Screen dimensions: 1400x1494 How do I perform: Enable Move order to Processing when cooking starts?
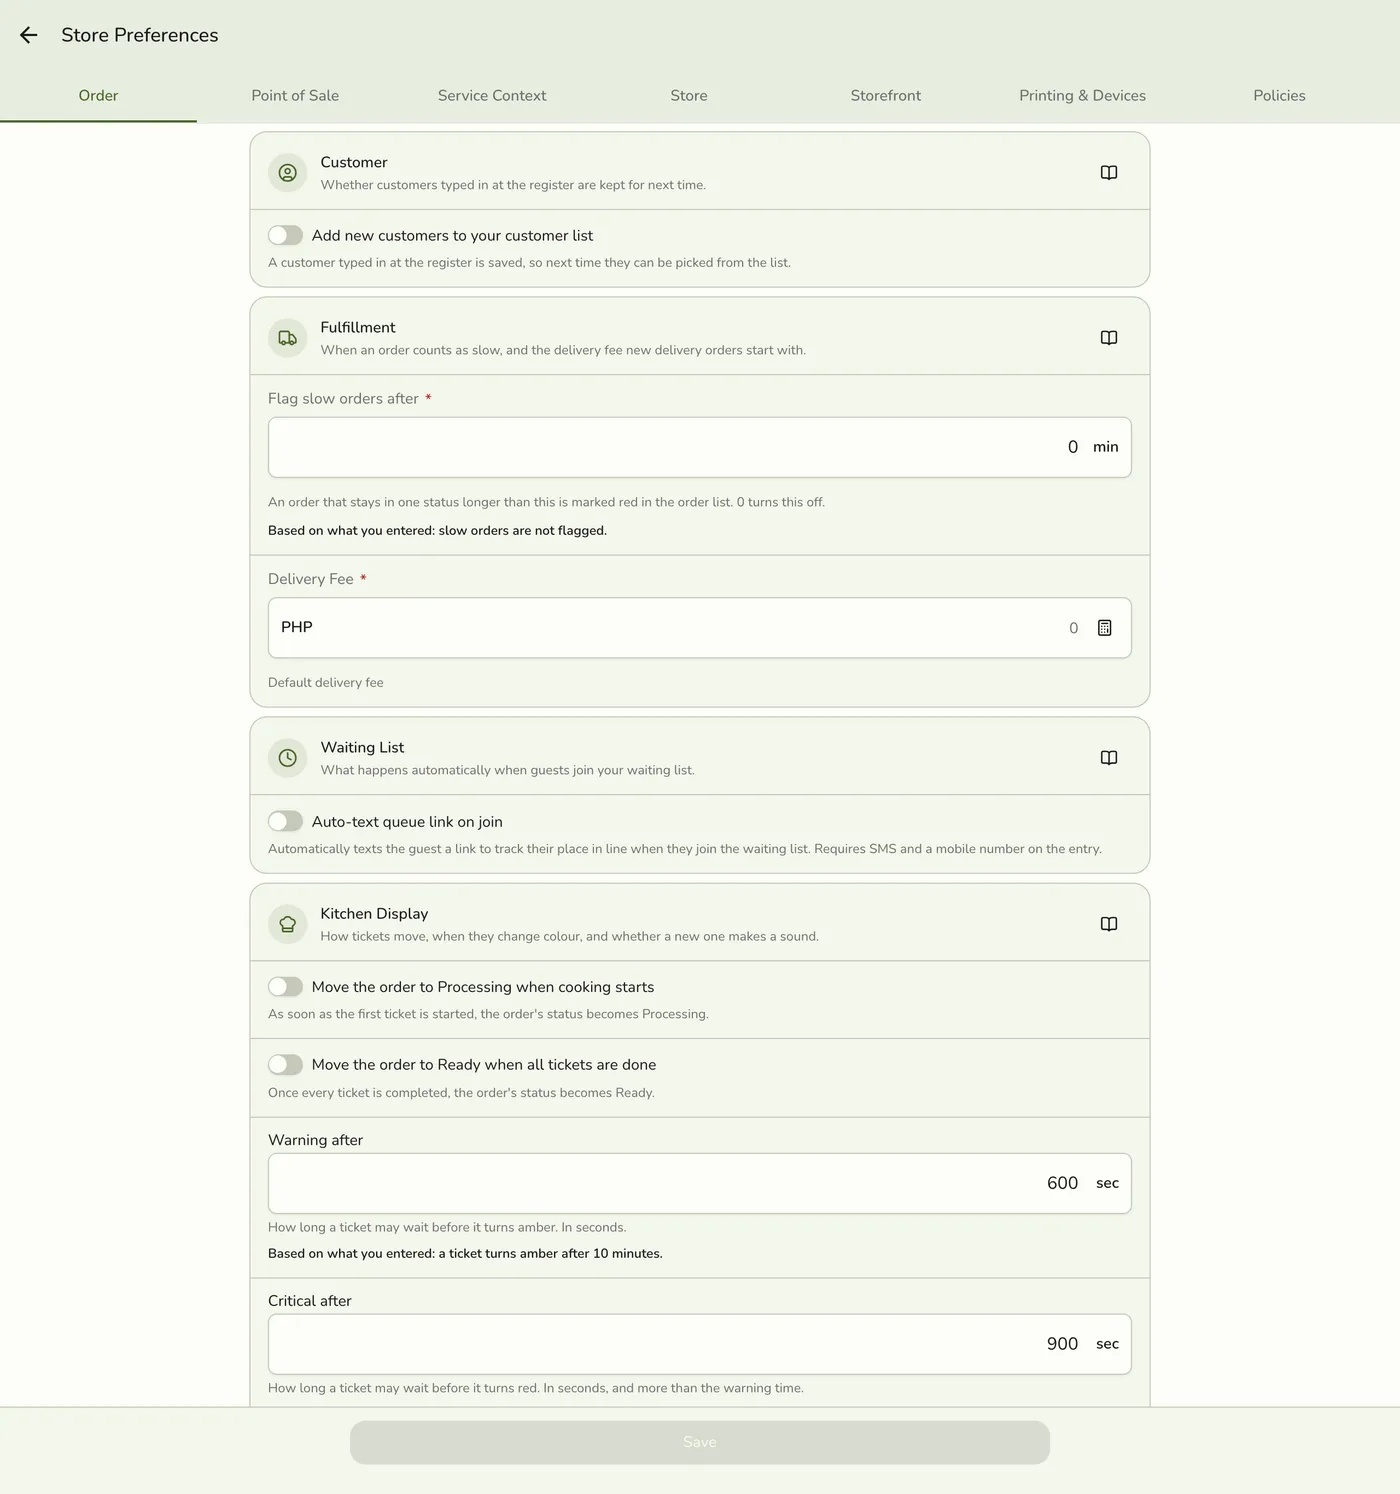pos(285,987)
